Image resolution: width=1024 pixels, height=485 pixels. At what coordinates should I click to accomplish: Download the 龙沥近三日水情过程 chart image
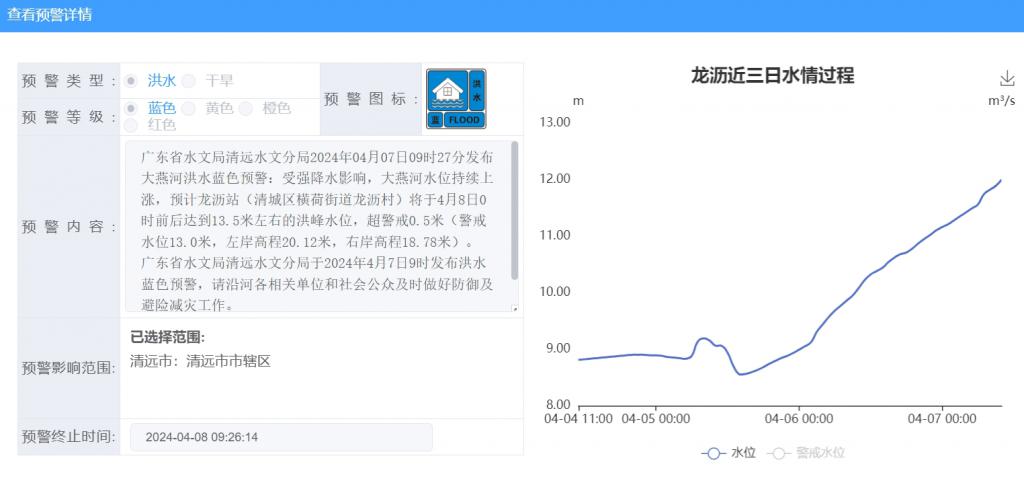(x=1006, y=79)
